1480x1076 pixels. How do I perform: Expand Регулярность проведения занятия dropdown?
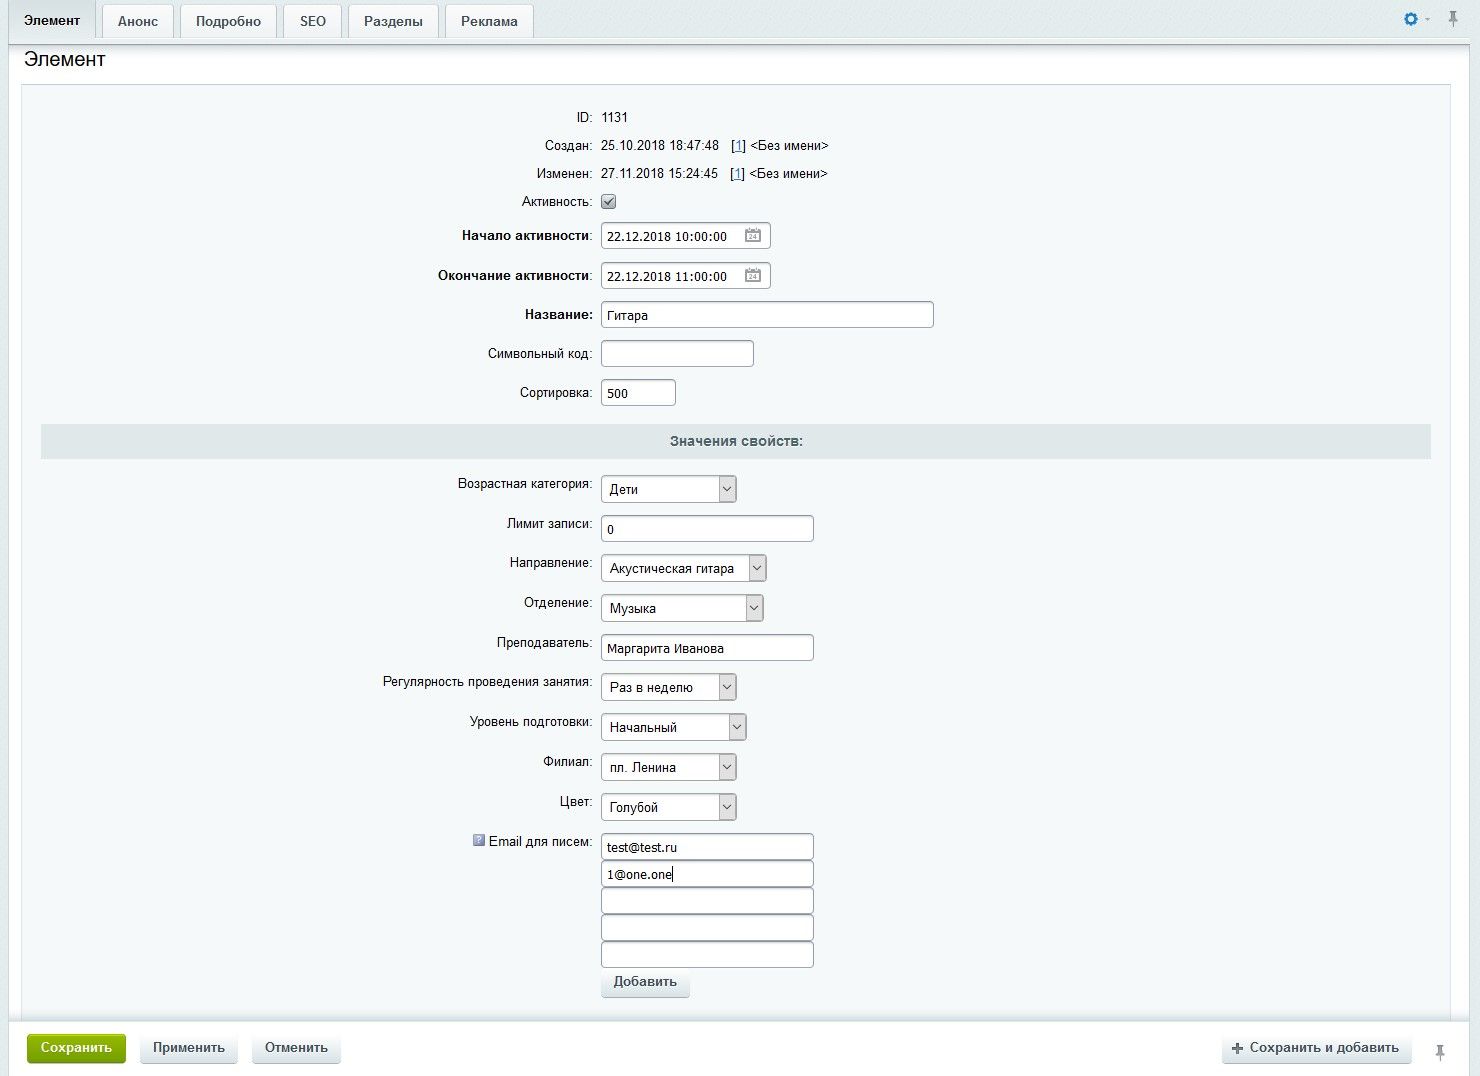[669, 687]
